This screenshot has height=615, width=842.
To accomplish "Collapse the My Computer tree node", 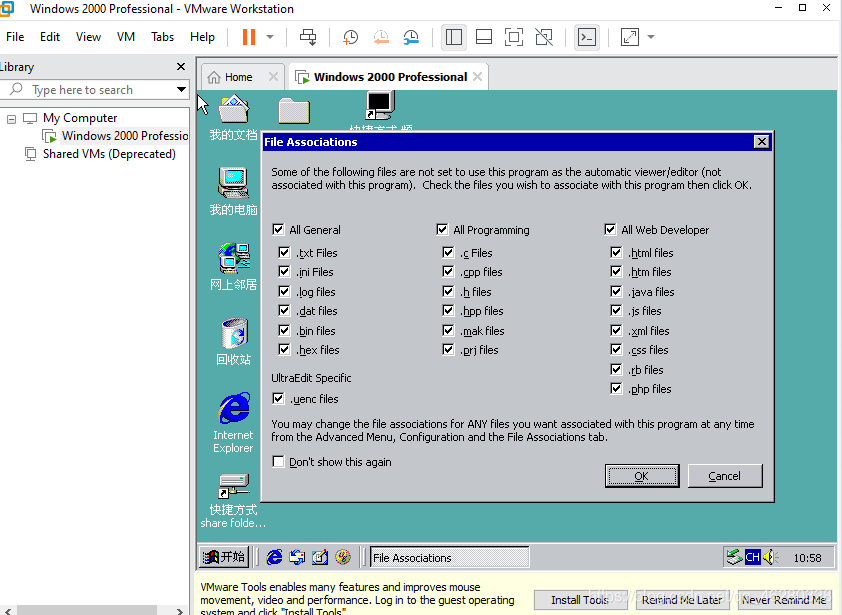I will pos(11,119).
